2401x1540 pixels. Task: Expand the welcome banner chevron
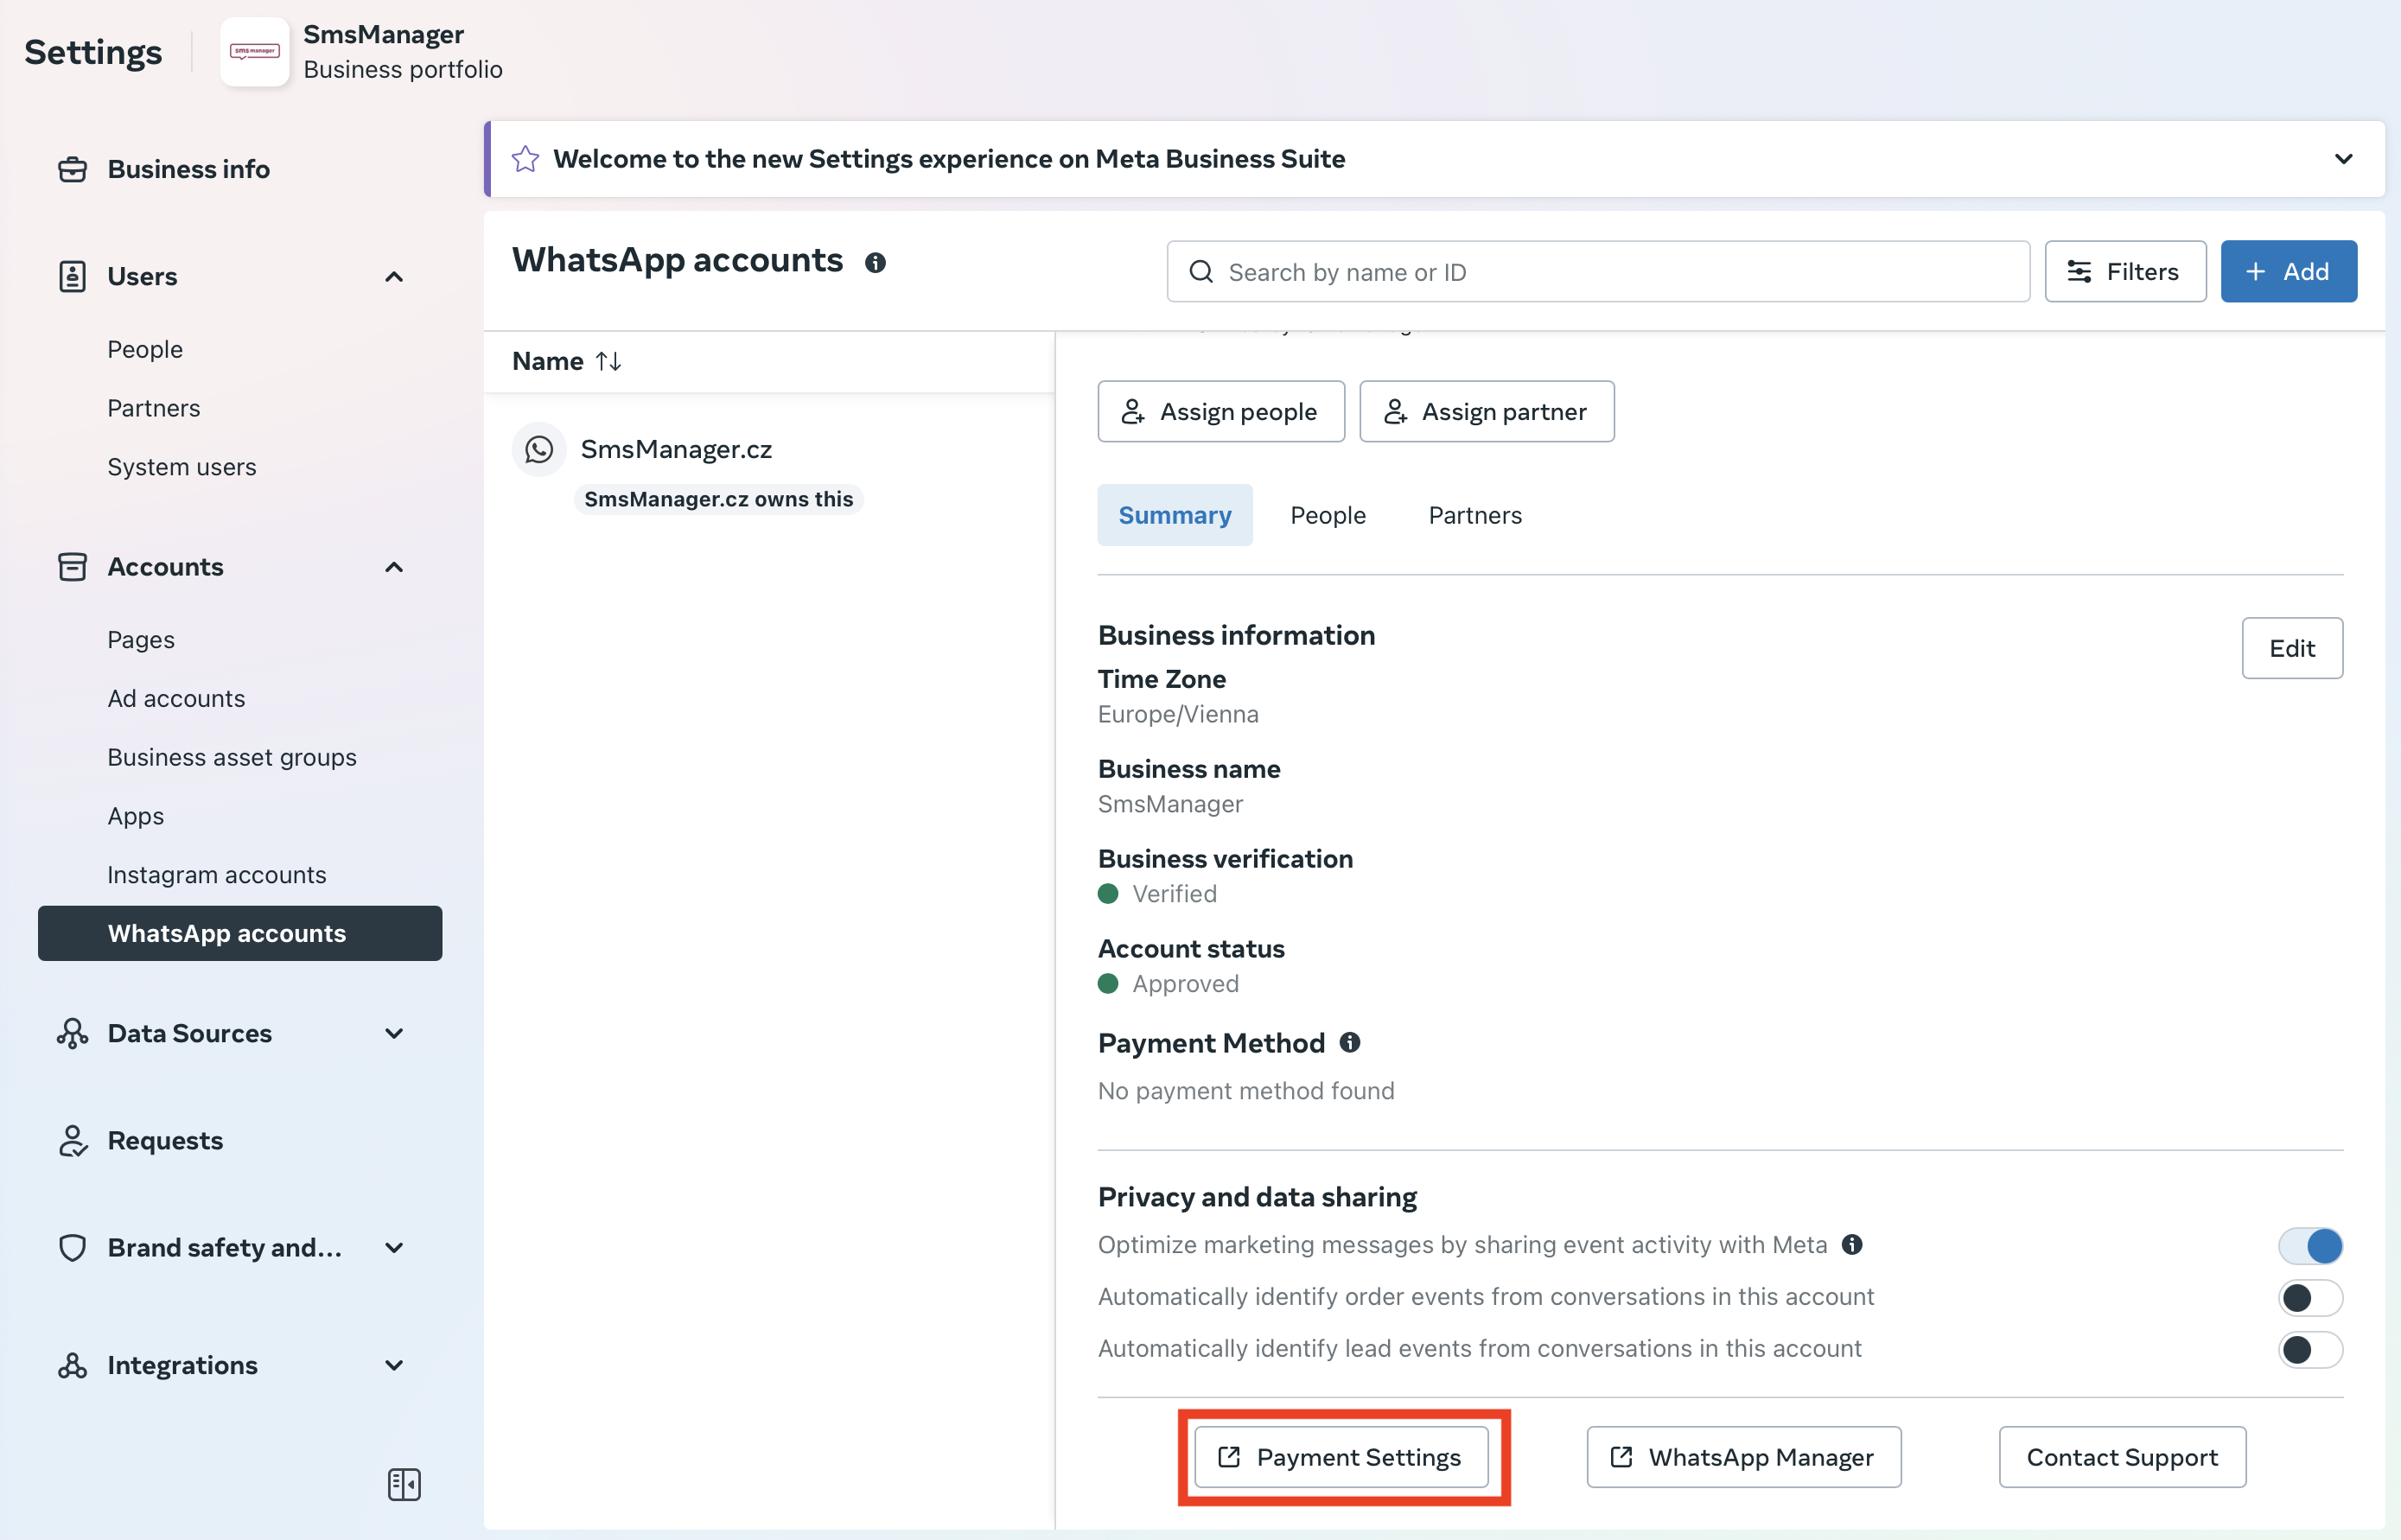(2343, 159)
